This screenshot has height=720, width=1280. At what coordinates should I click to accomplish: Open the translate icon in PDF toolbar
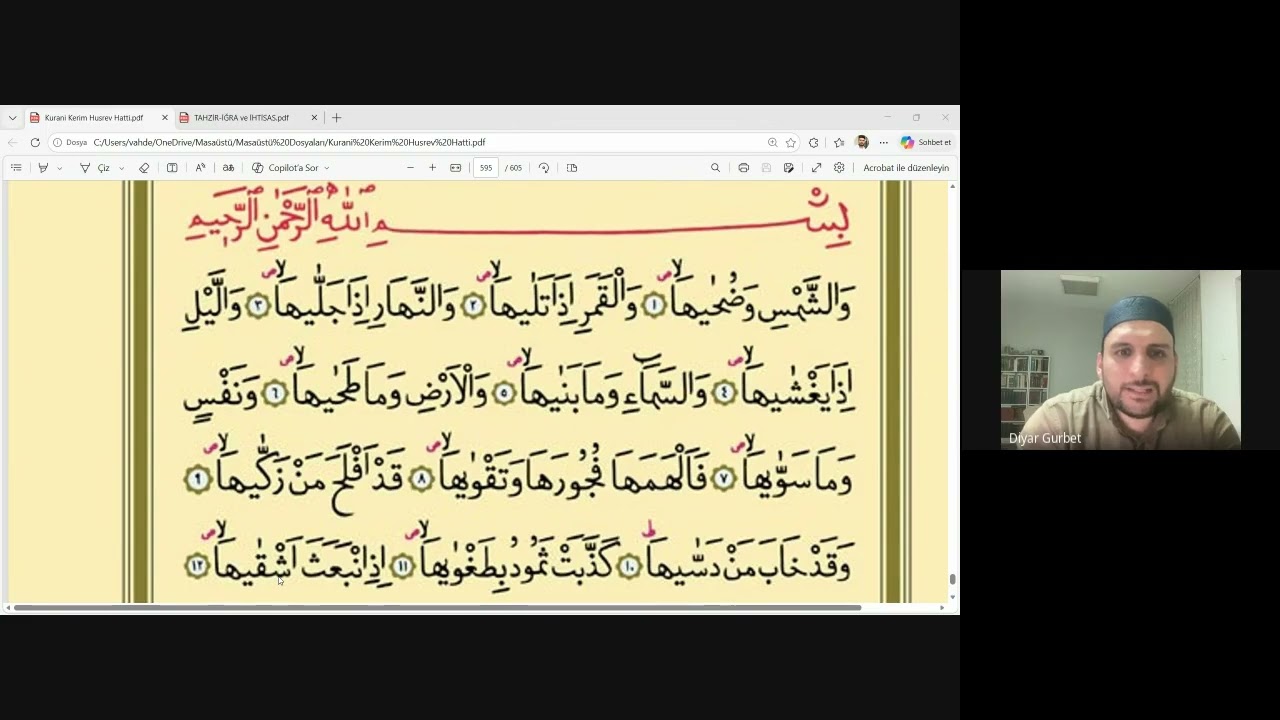pyautogui.click(x=228, y=168)
